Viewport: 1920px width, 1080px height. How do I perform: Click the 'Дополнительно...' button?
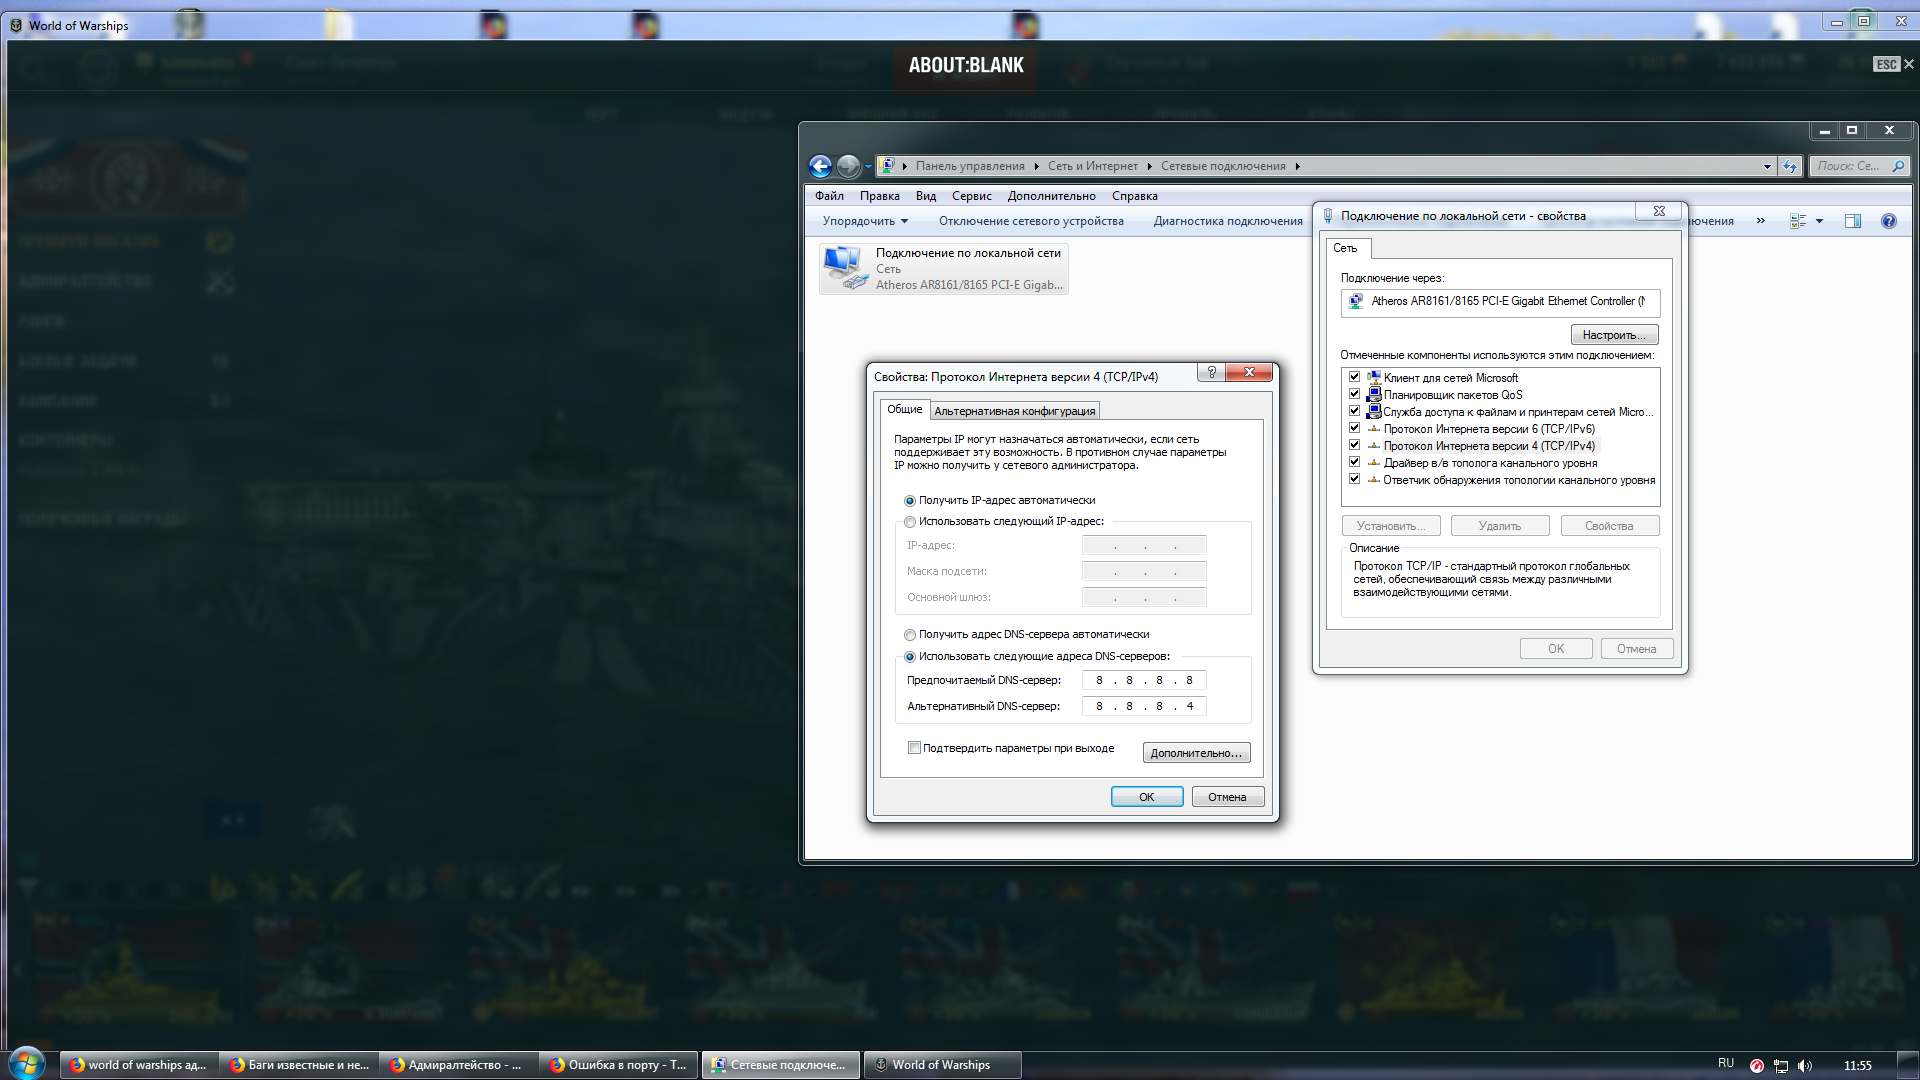coord(1196,753)
